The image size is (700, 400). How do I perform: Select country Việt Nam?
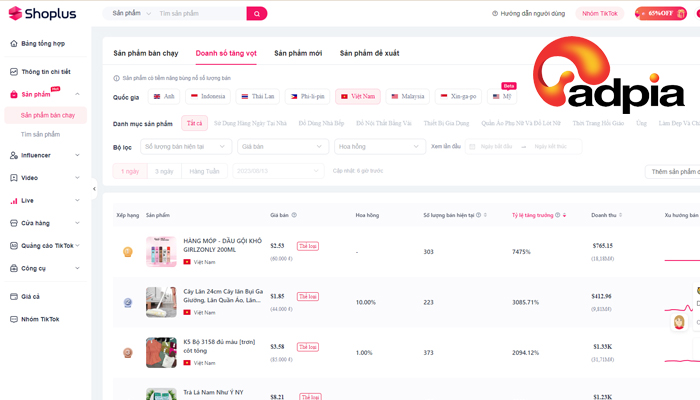358,96
